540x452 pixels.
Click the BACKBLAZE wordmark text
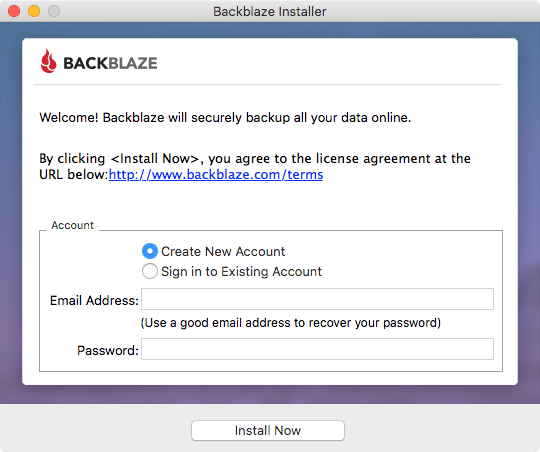[110, 63]
